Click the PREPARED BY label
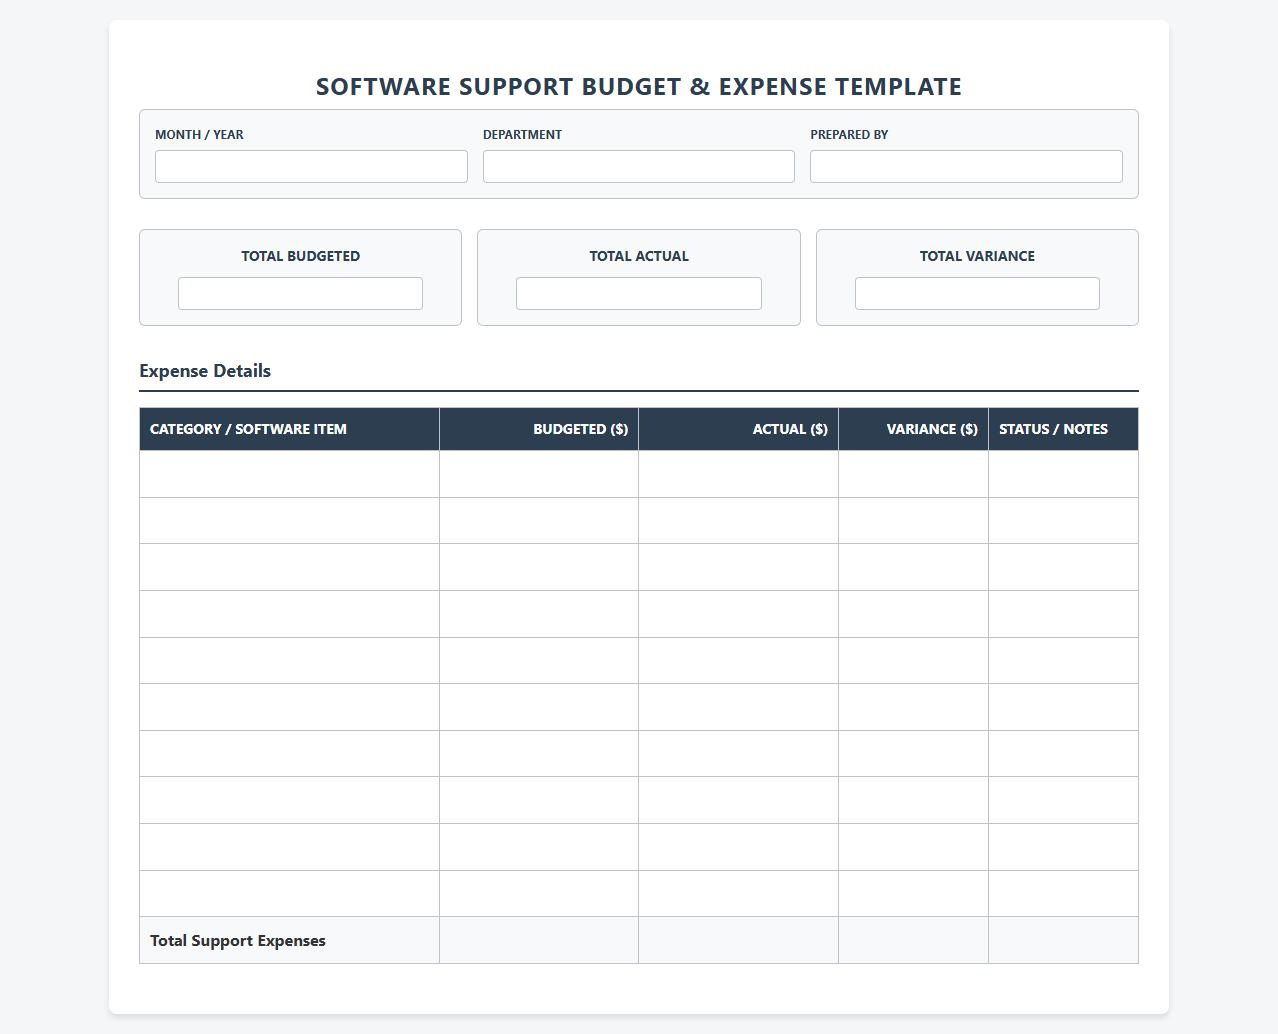 click(849, 134)
